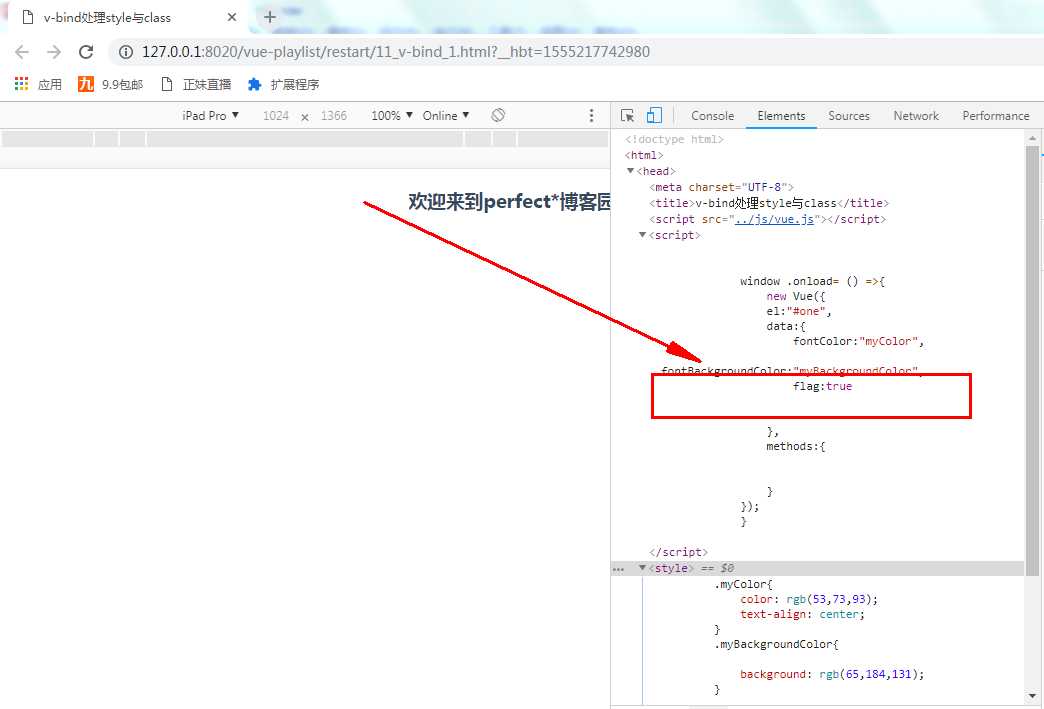Switch to the Console tab

pyautogui.click(x=712, y=116)
